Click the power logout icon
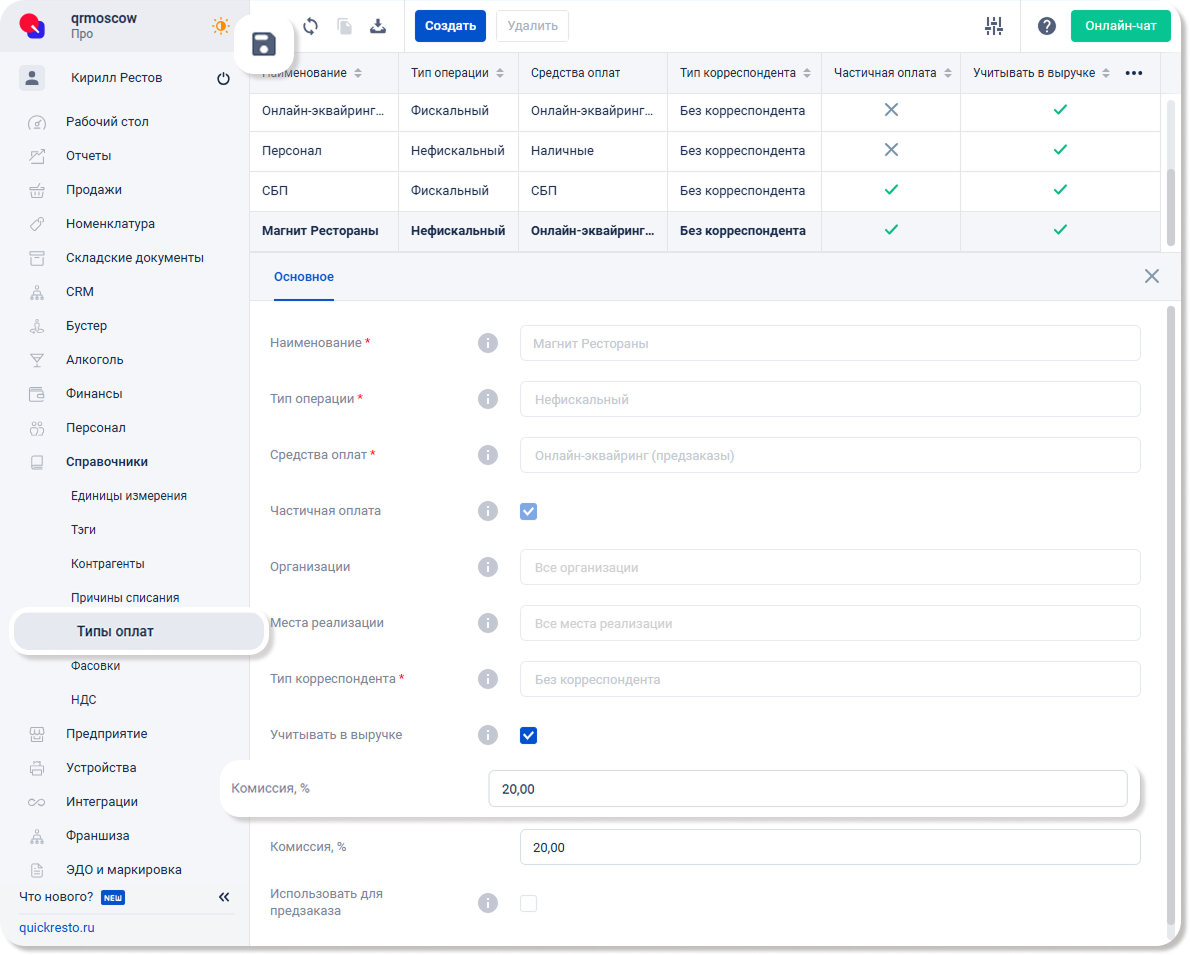This screenshot has height=955, width=1190. (223, 79)
